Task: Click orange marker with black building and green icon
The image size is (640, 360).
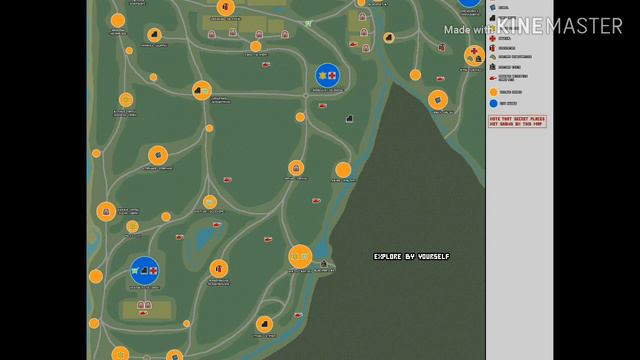Action: coord(202,91)
